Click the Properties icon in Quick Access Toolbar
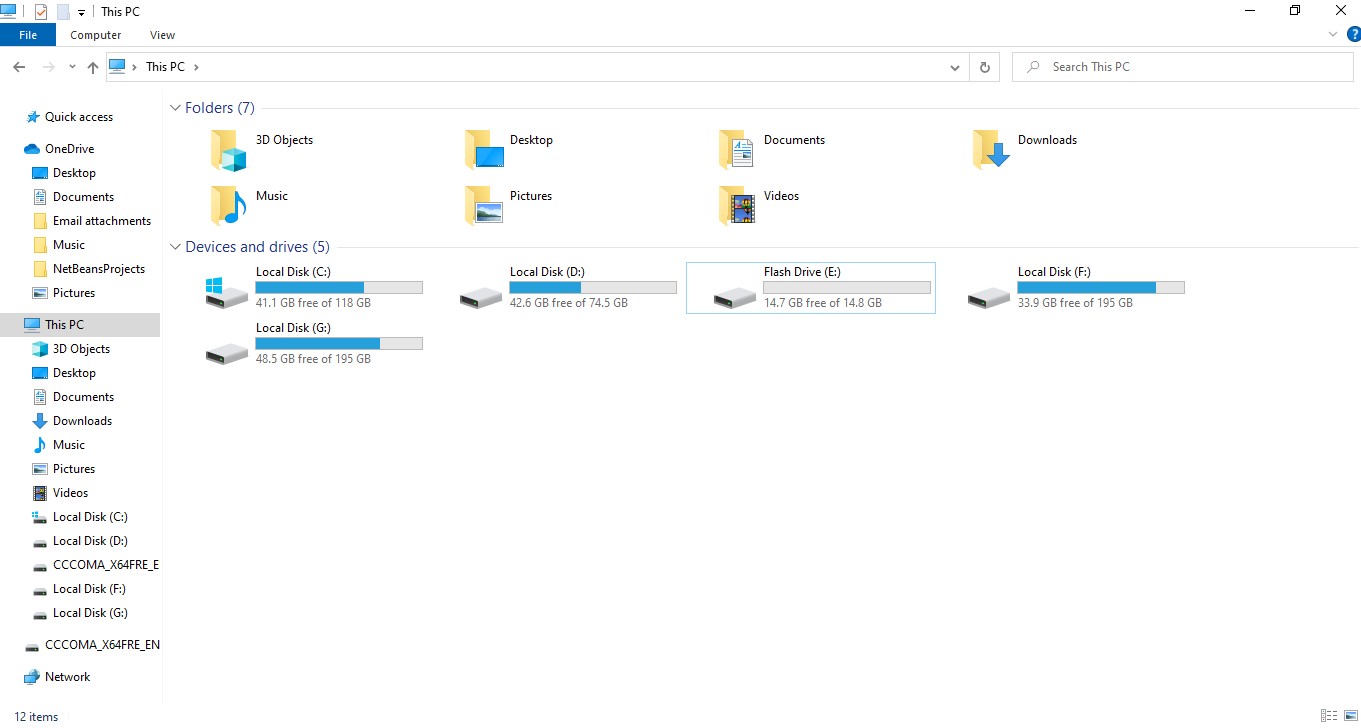This screenshot has width=1361, height=728. (40, 11)
